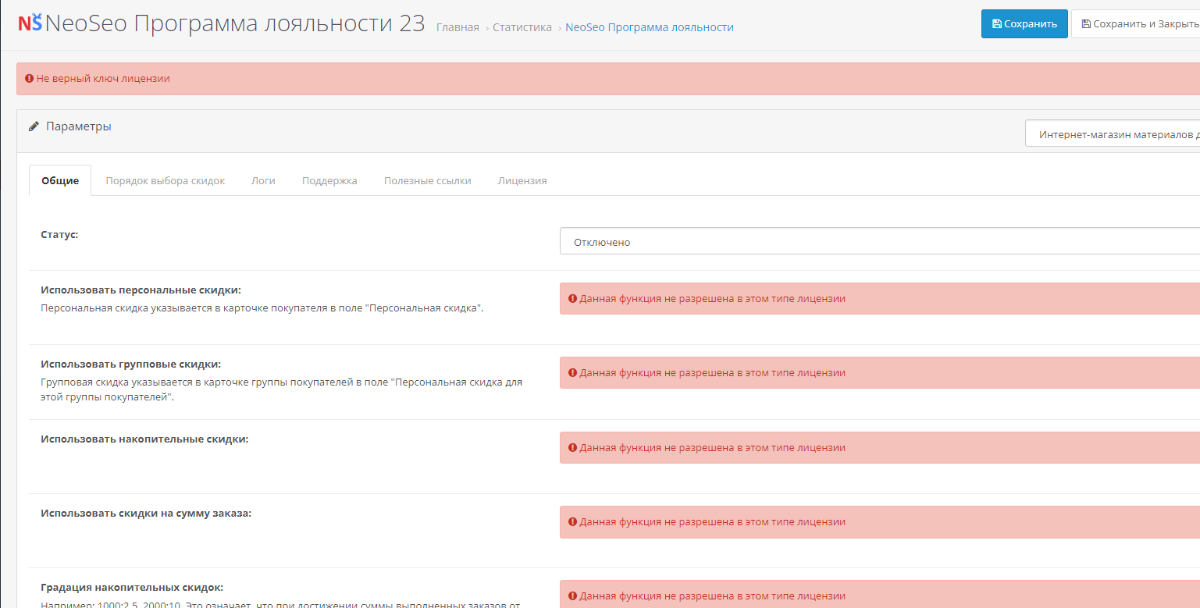This screenshot has width=1200, height=608.
Task: Click the Градация накопительных скидок label
Action: tap(132, 587)
